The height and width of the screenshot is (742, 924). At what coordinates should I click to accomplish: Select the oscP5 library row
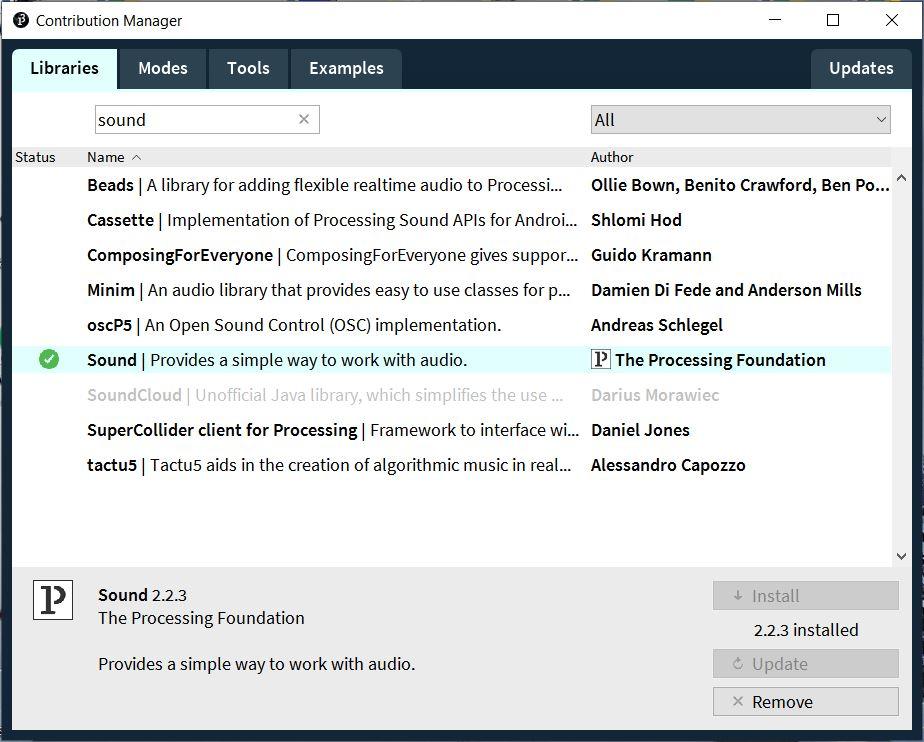pos(451,325)
